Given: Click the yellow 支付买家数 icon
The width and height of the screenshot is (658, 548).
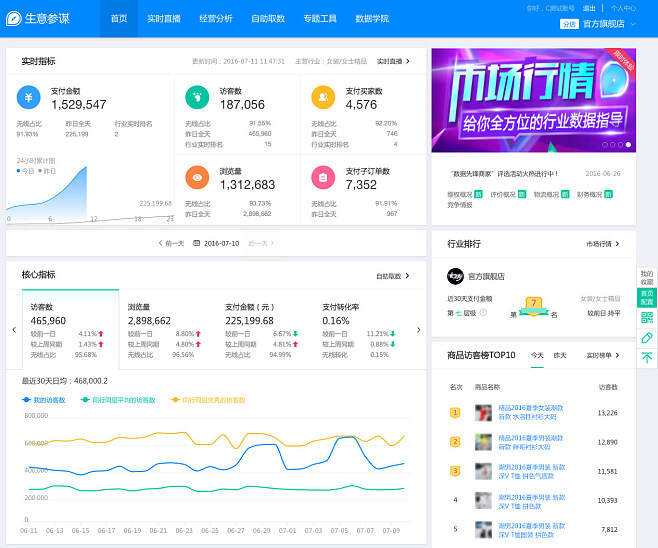Looking at the screenshot, I should (x=323, y=97).
